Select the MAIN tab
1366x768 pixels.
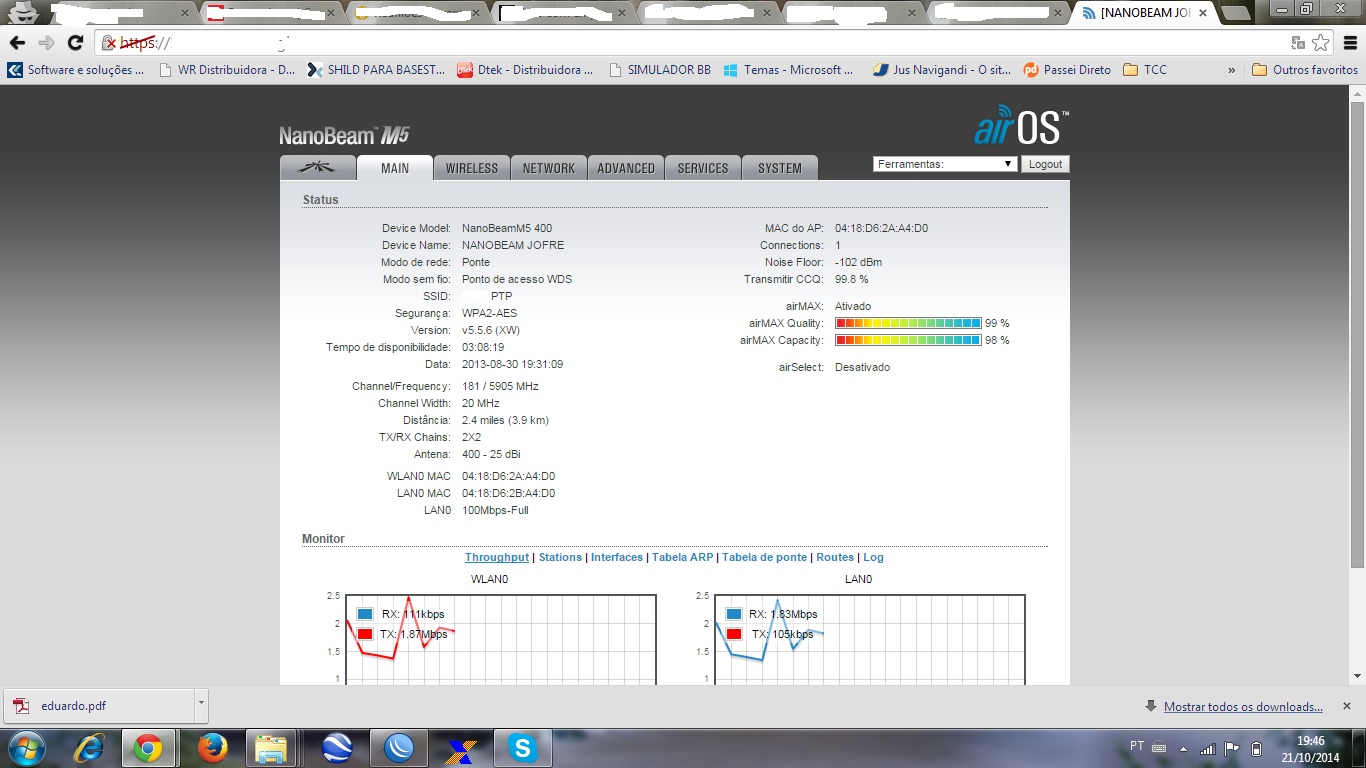(x=395, y=168)
